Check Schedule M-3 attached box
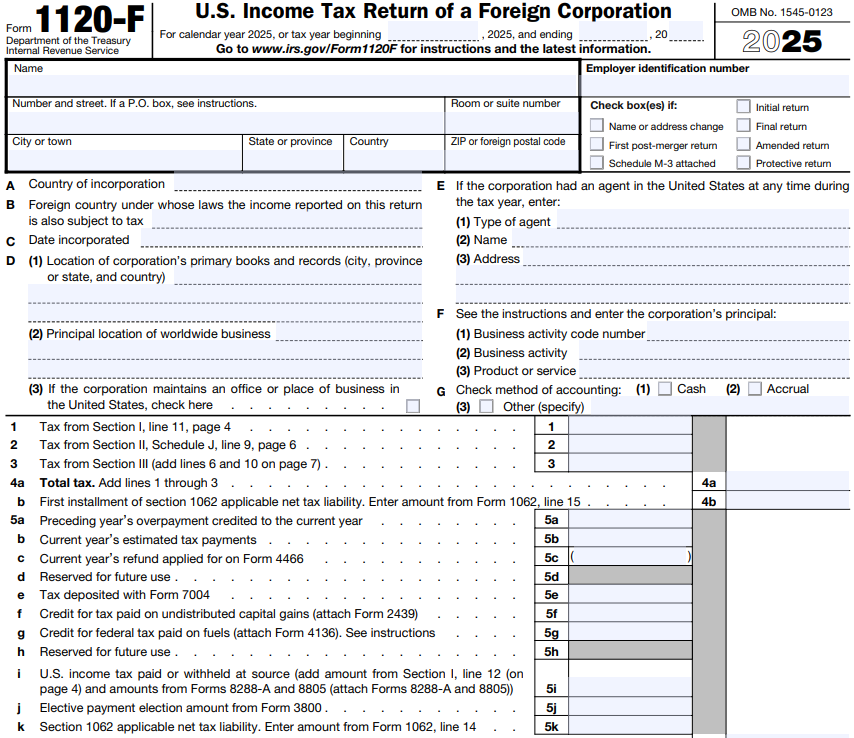Viewport: 854px width, 738px height. (x=597, y=162)
